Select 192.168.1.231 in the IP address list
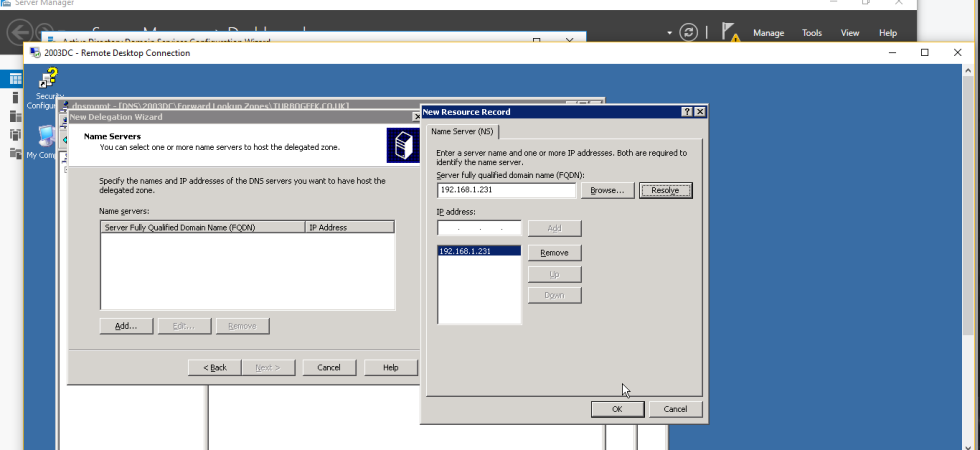The width and height of the screenshot is (980, 450). [479, 251]
